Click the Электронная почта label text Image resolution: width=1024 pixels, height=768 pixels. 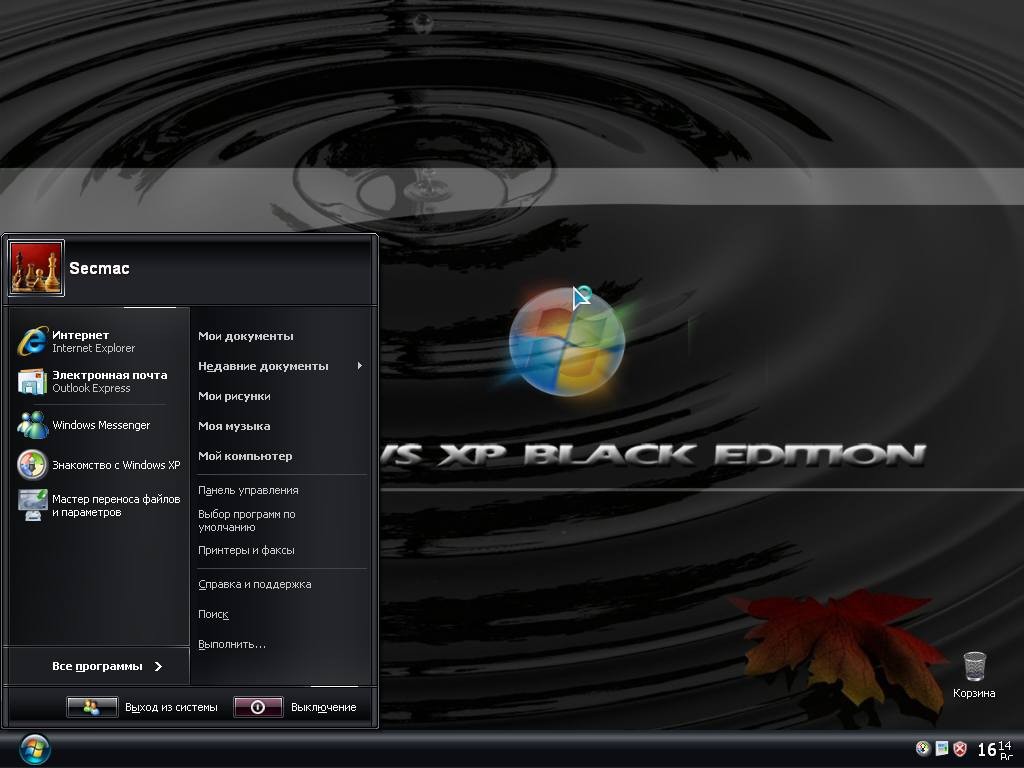tap(110, 375)
